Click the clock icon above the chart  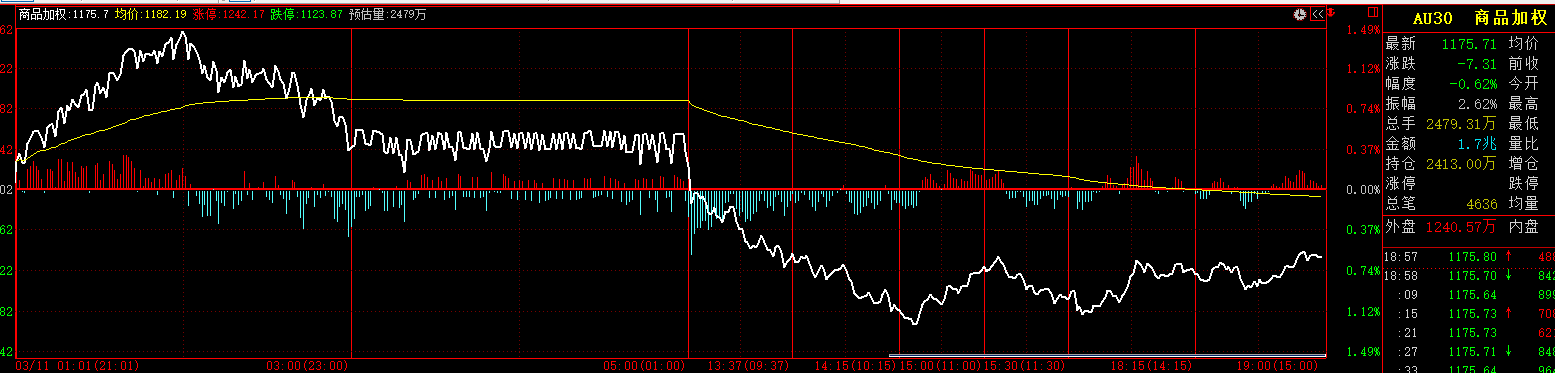coord(1300,14)
